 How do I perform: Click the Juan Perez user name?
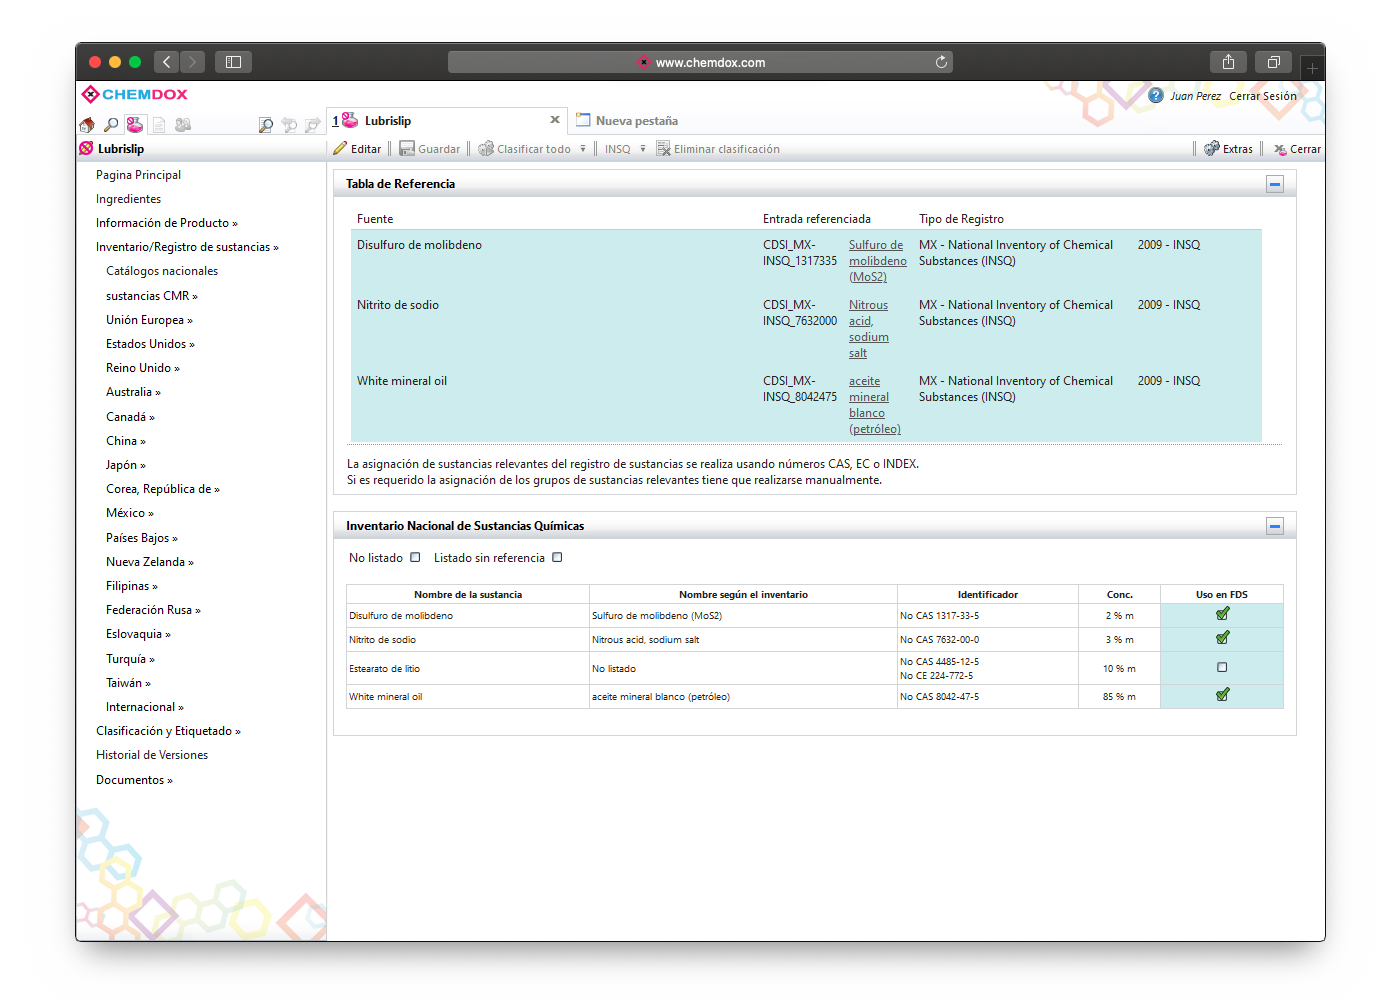(x=1195, y=96)
